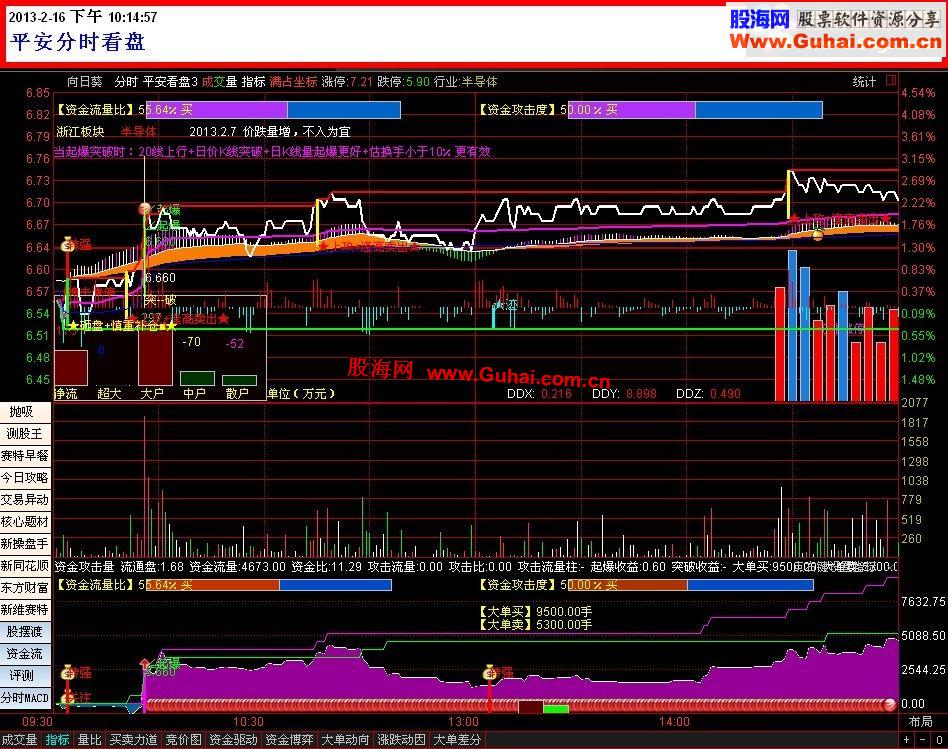Click 成交量 in the chart header
948x749 pixels.
[219, 82]
